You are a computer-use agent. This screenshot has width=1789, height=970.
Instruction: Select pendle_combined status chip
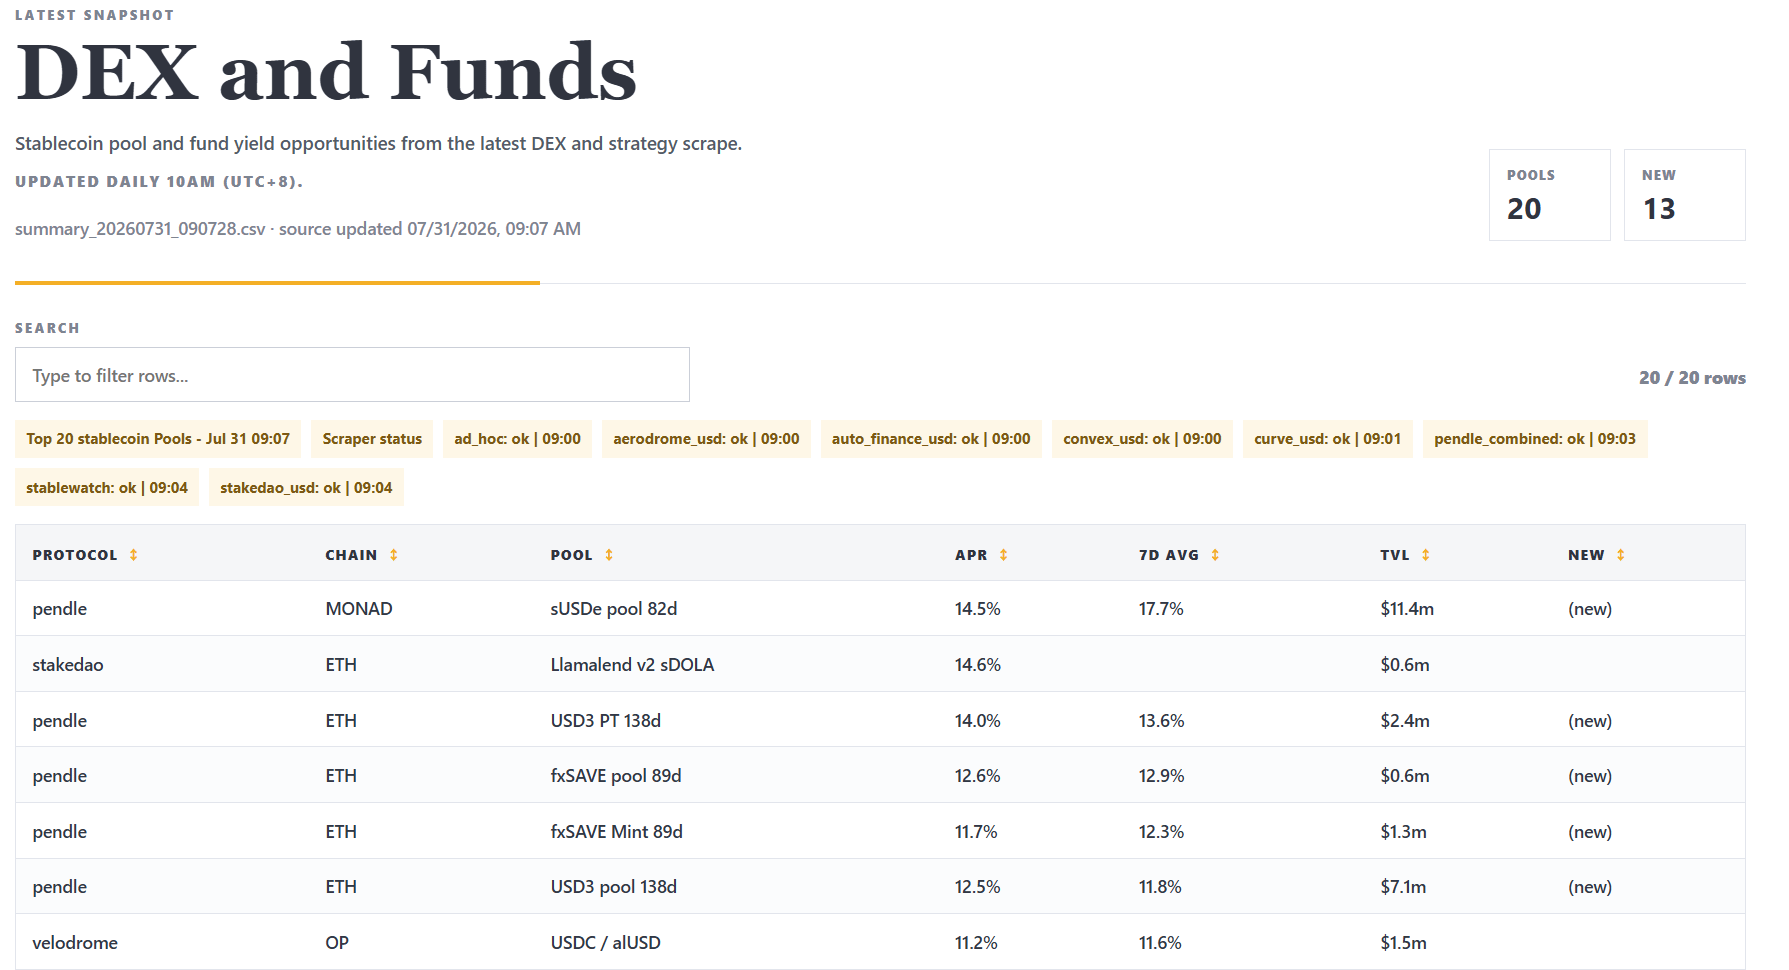tap(1535, 439)
